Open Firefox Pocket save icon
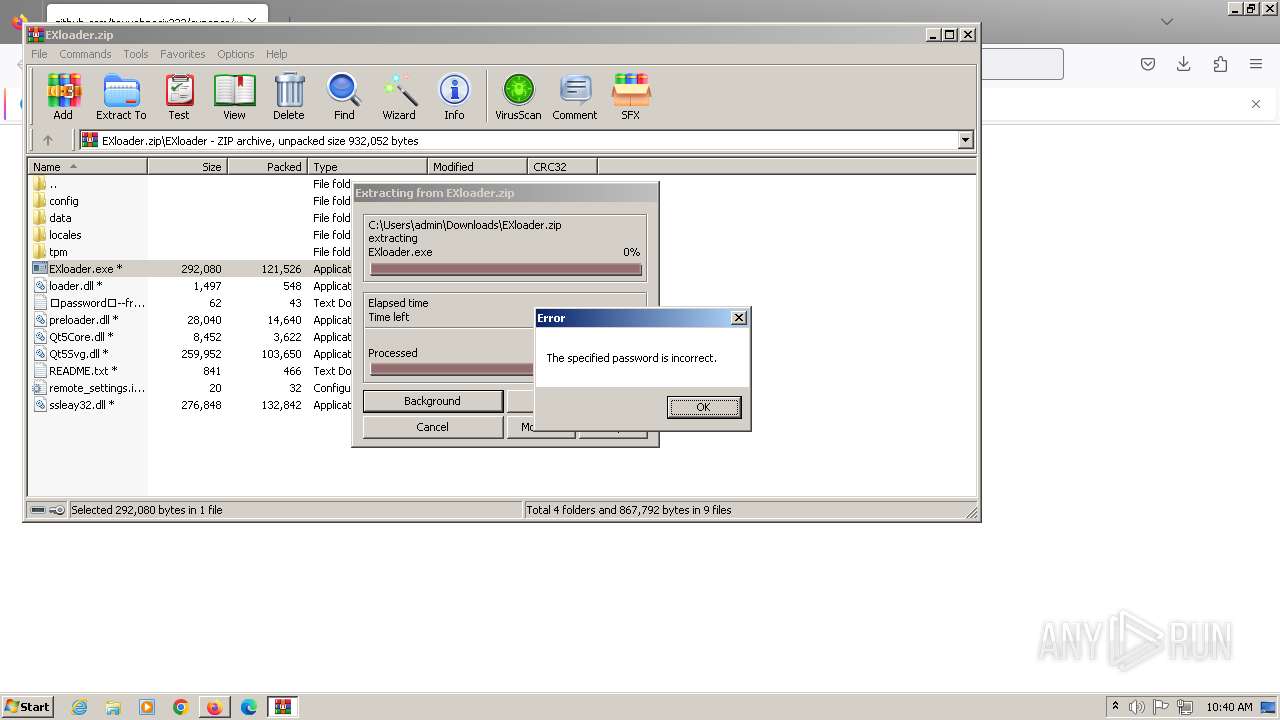1280x720 pixels. [x=1148, y=64]
